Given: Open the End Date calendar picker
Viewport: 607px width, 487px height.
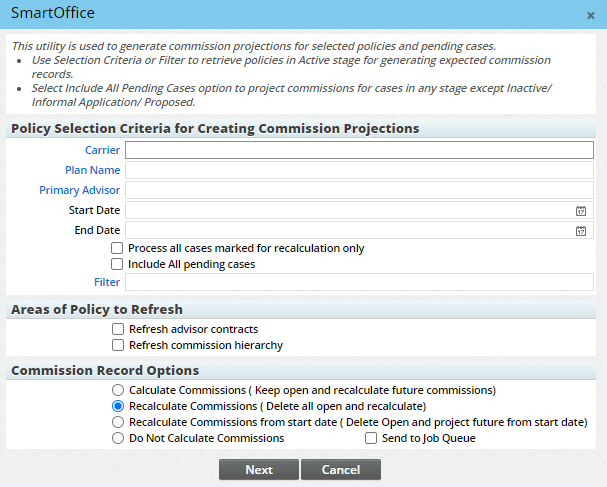Looking at the screenshot, I should click(x=581, y=231).
